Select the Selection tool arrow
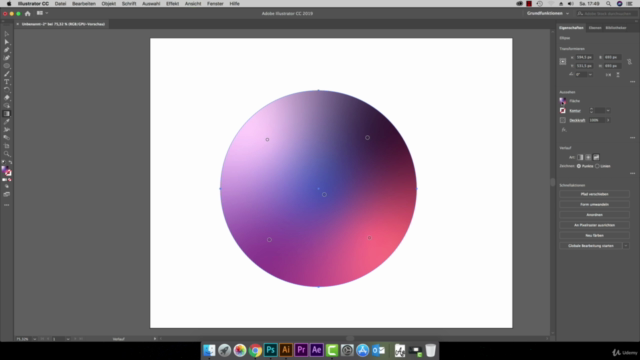Screen dimensions: 640x360 coord(7,34)
